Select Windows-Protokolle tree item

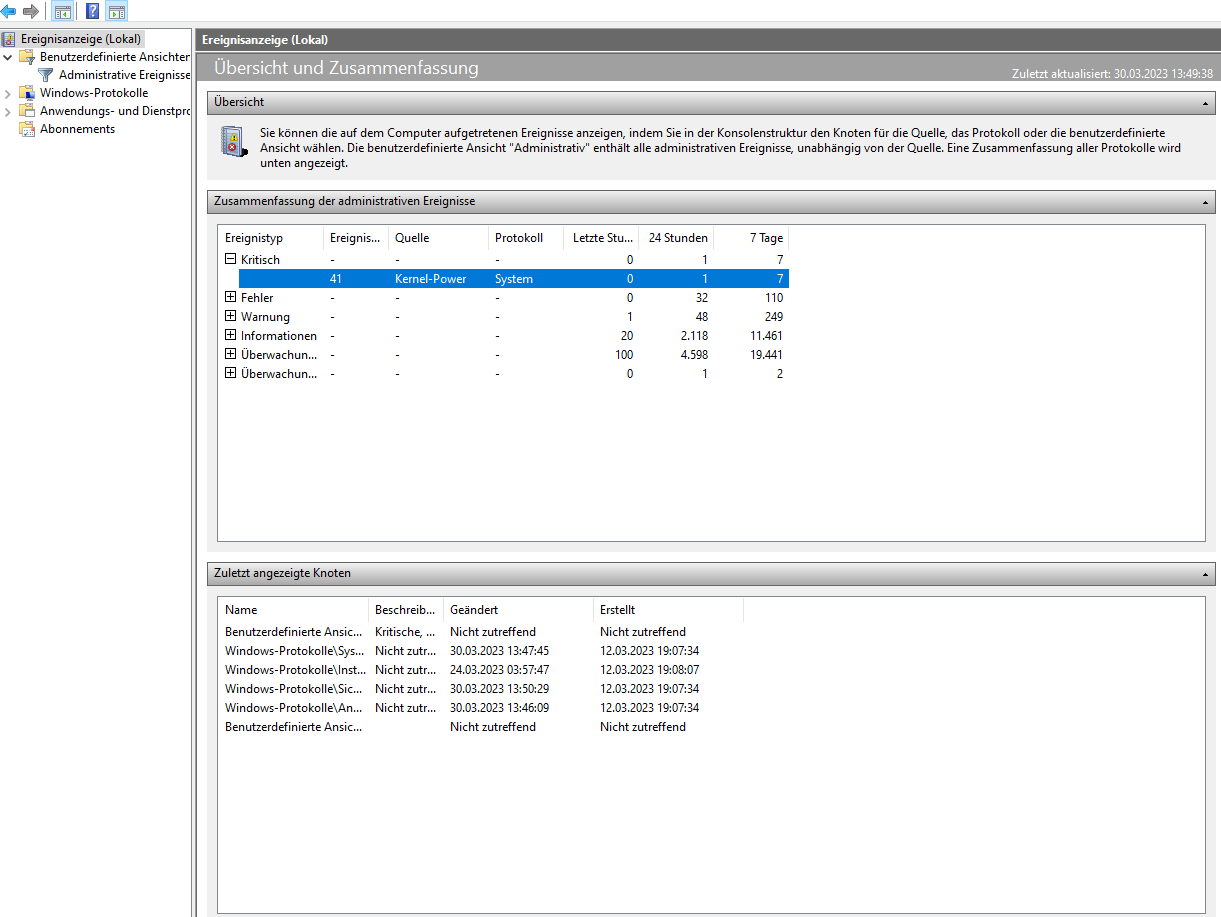click(94, 93)
